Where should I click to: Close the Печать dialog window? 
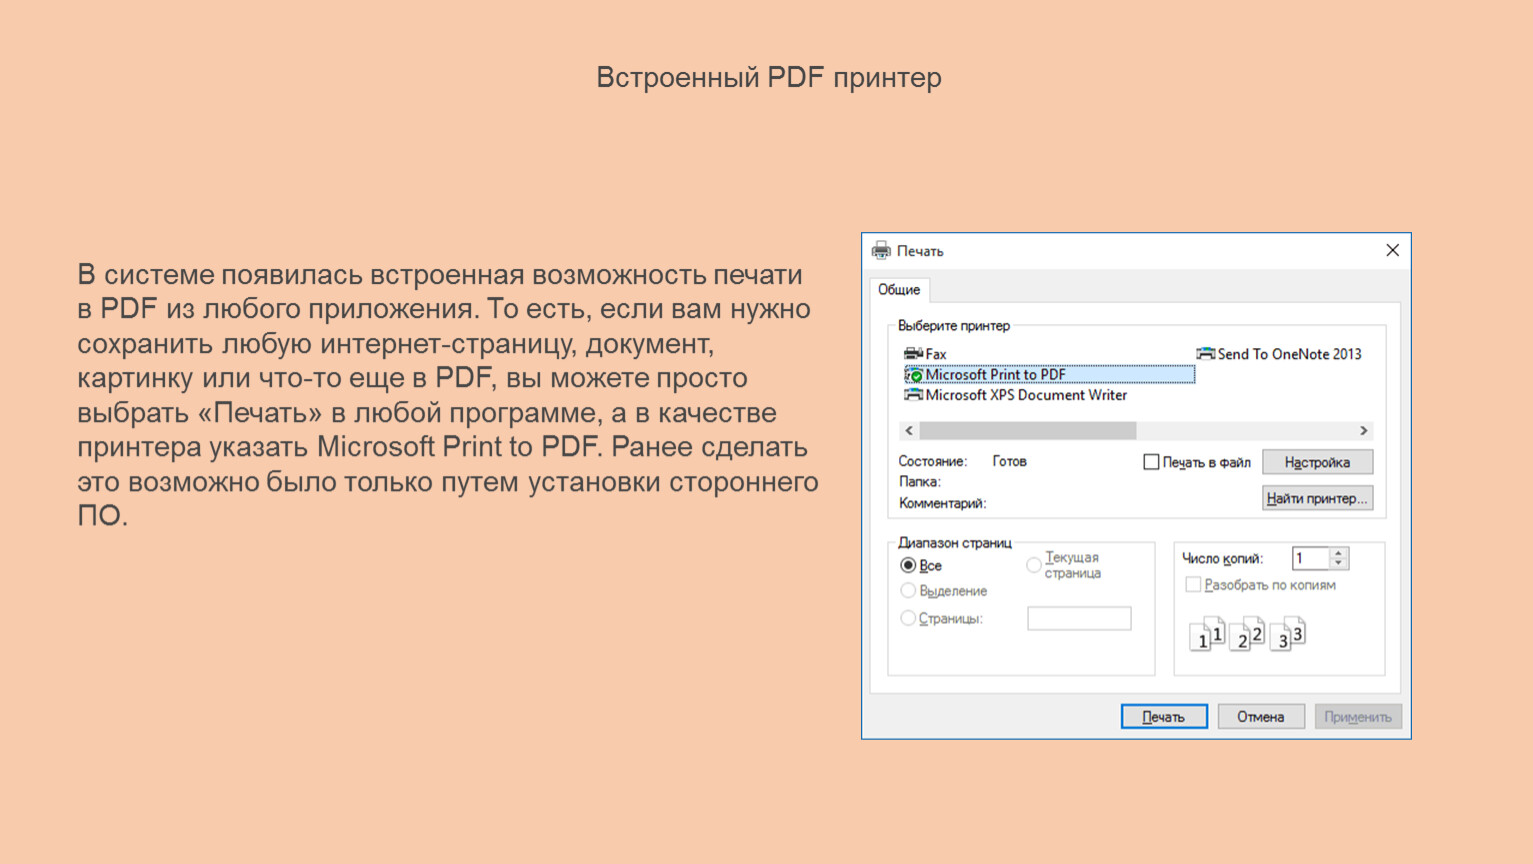1392,250
